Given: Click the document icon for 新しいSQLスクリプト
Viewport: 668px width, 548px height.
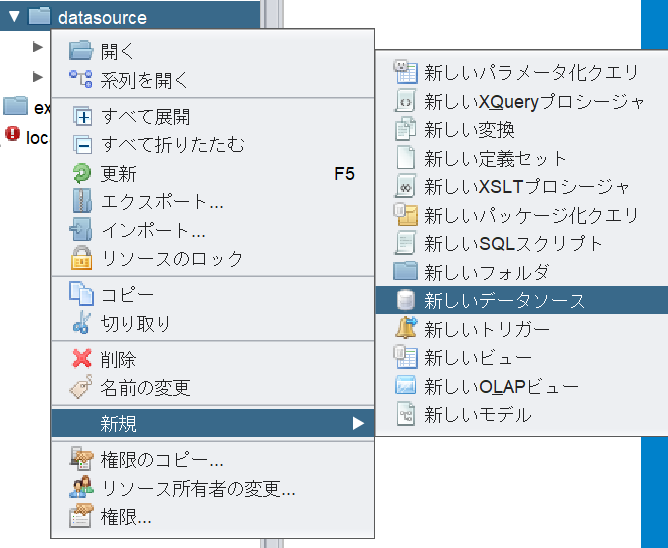Looking at the screenshot, I should click(405, 243).
